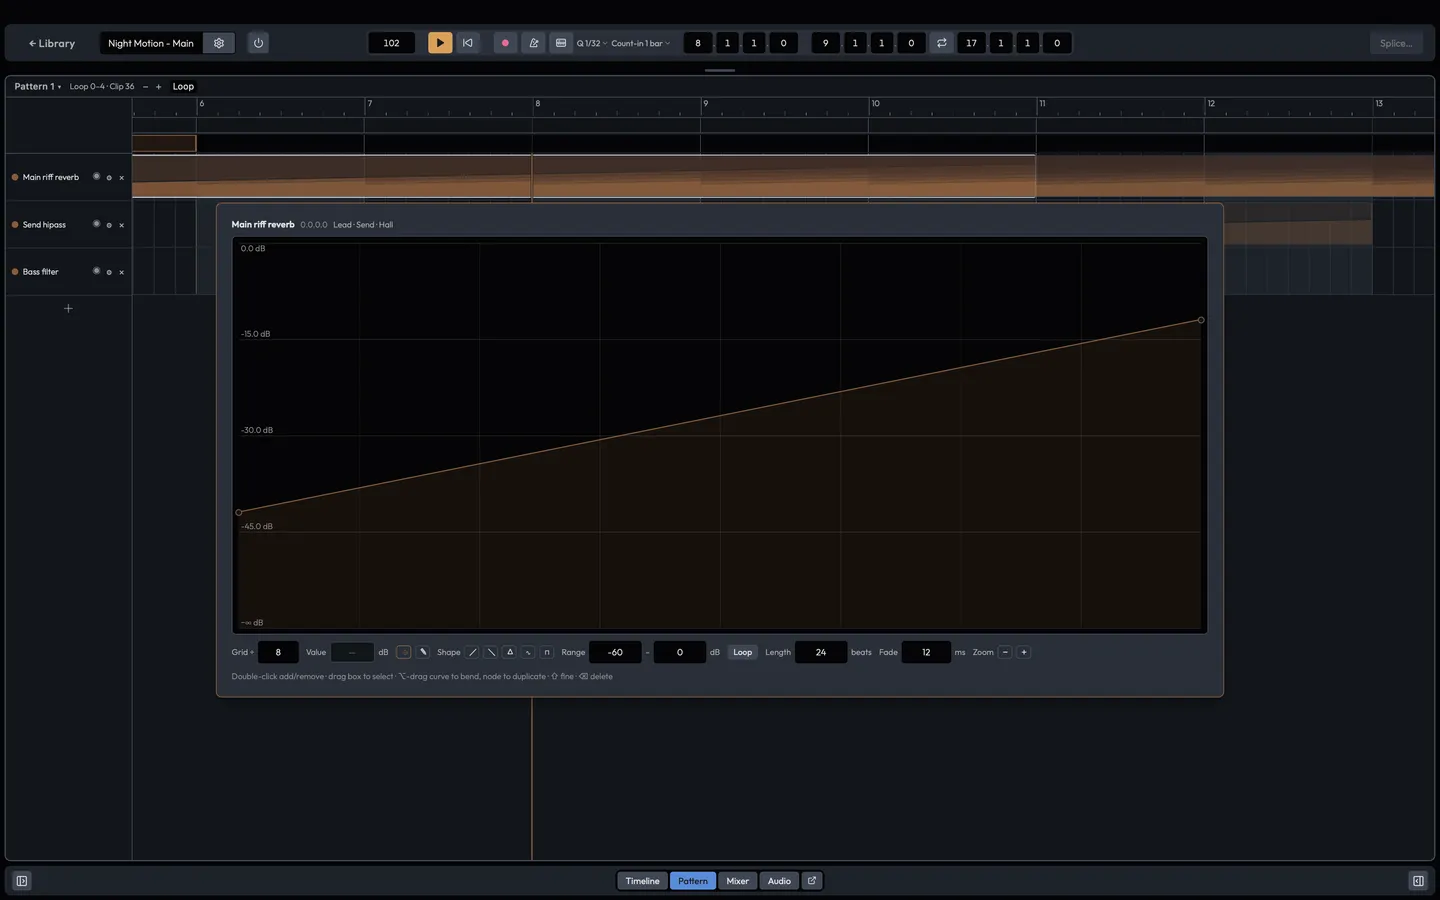This screenshot has width=1440, height=900.
Task: Open settings for Send hipass lane
Action: (109, 225)
